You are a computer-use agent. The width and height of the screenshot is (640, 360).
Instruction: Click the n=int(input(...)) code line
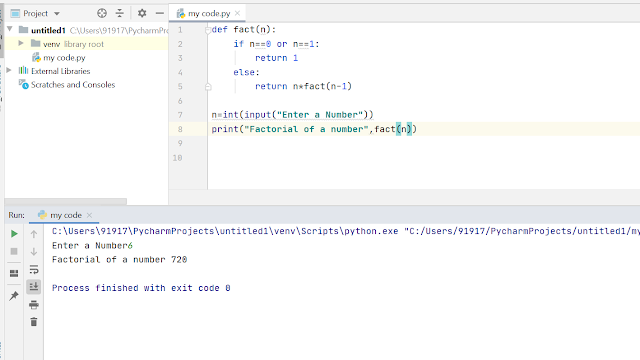click(292, 115)
